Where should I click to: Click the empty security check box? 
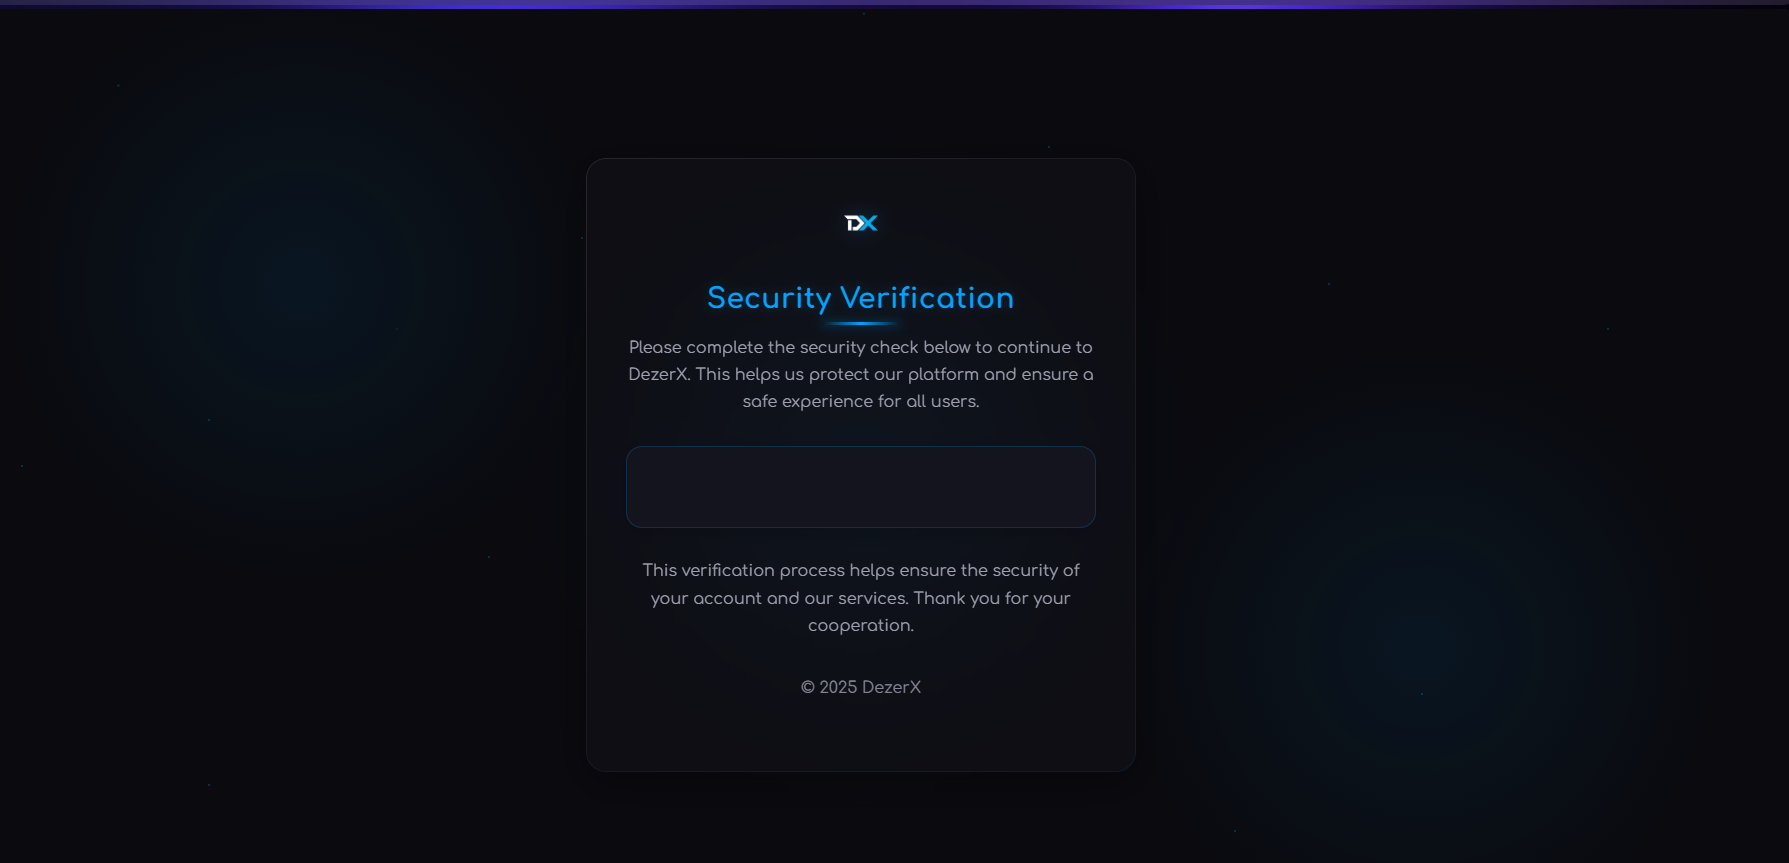coord(860,487)
